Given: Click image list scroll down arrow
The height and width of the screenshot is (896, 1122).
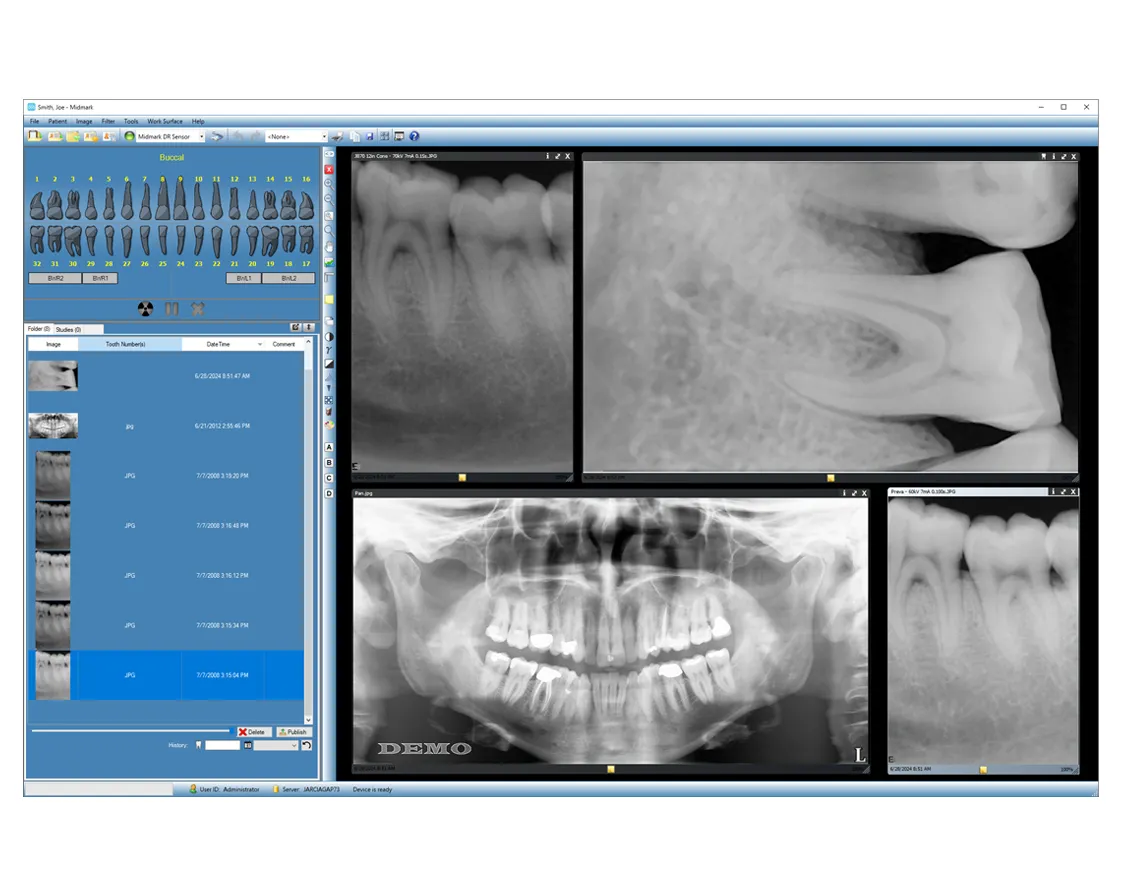Looking at the screenshot, I should click(308, 720).
